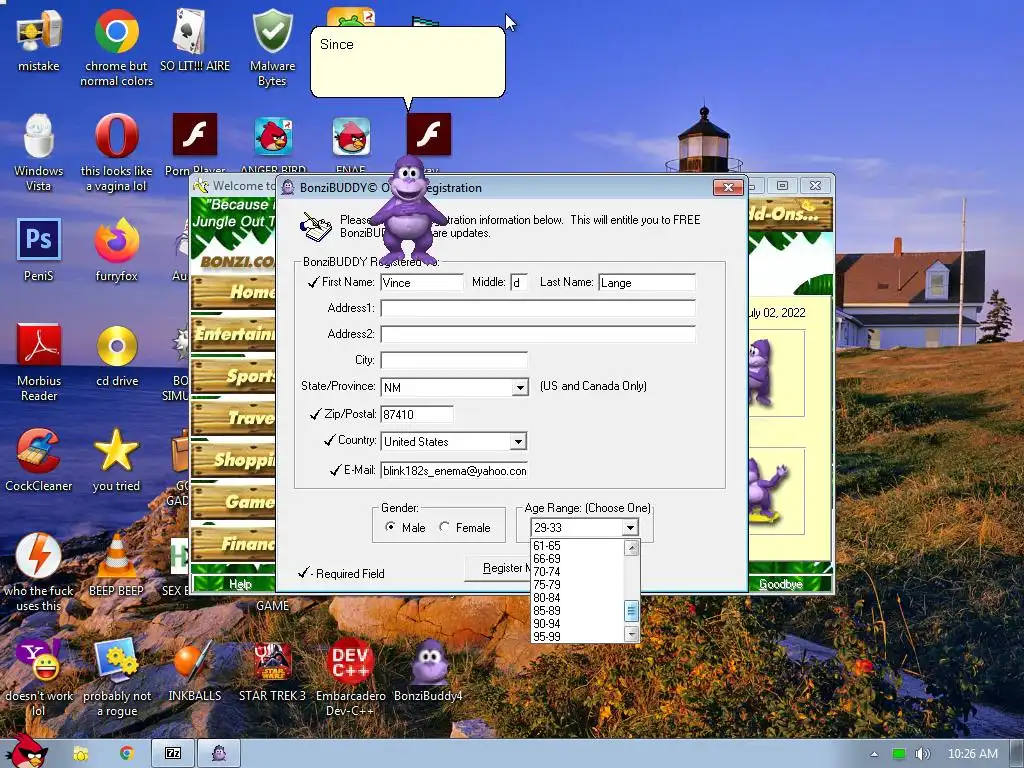
Task: Select the Male radio button
Action: pyautogui.click(x=391, y=526)
